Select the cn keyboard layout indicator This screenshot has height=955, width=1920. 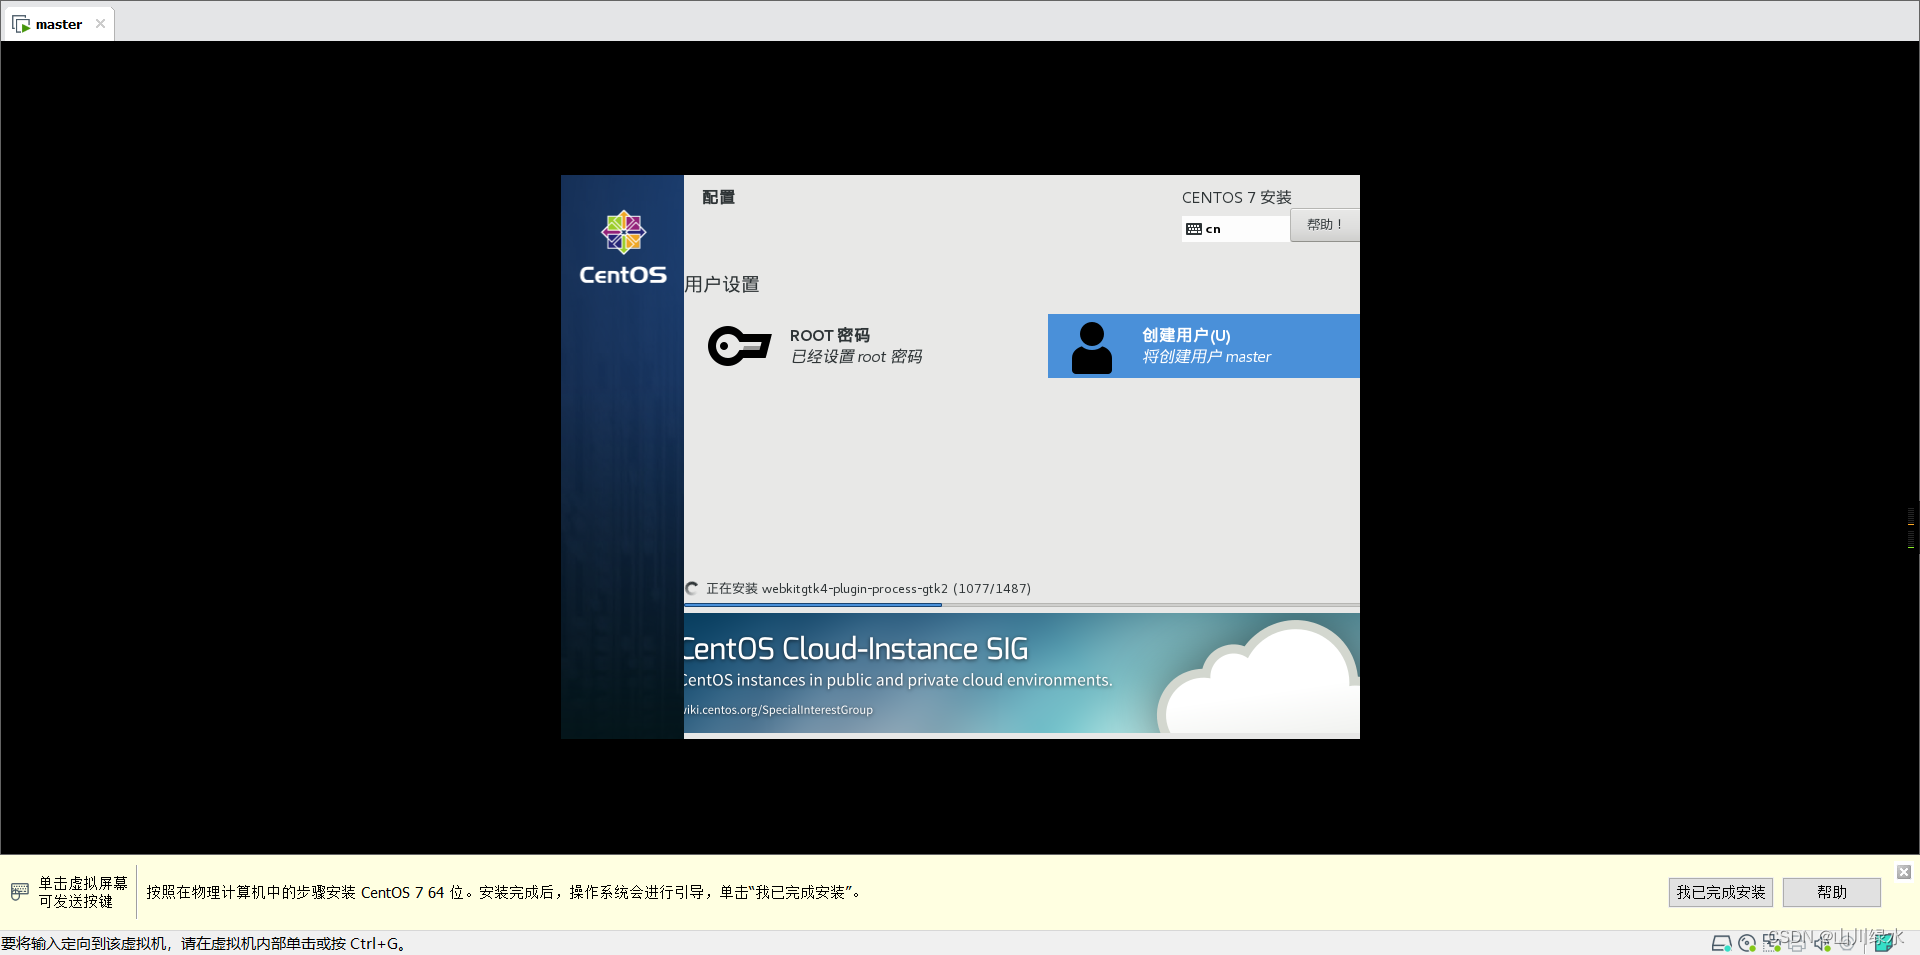click(x=1235, y=229)
